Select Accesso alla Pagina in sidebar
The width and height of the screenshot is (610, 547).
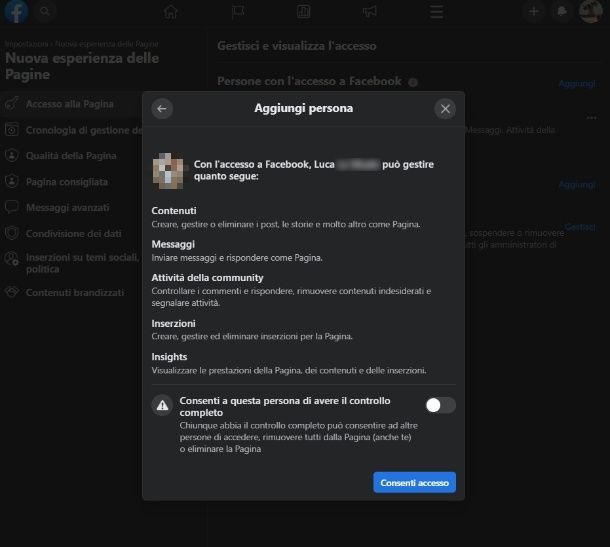point(72,104)
